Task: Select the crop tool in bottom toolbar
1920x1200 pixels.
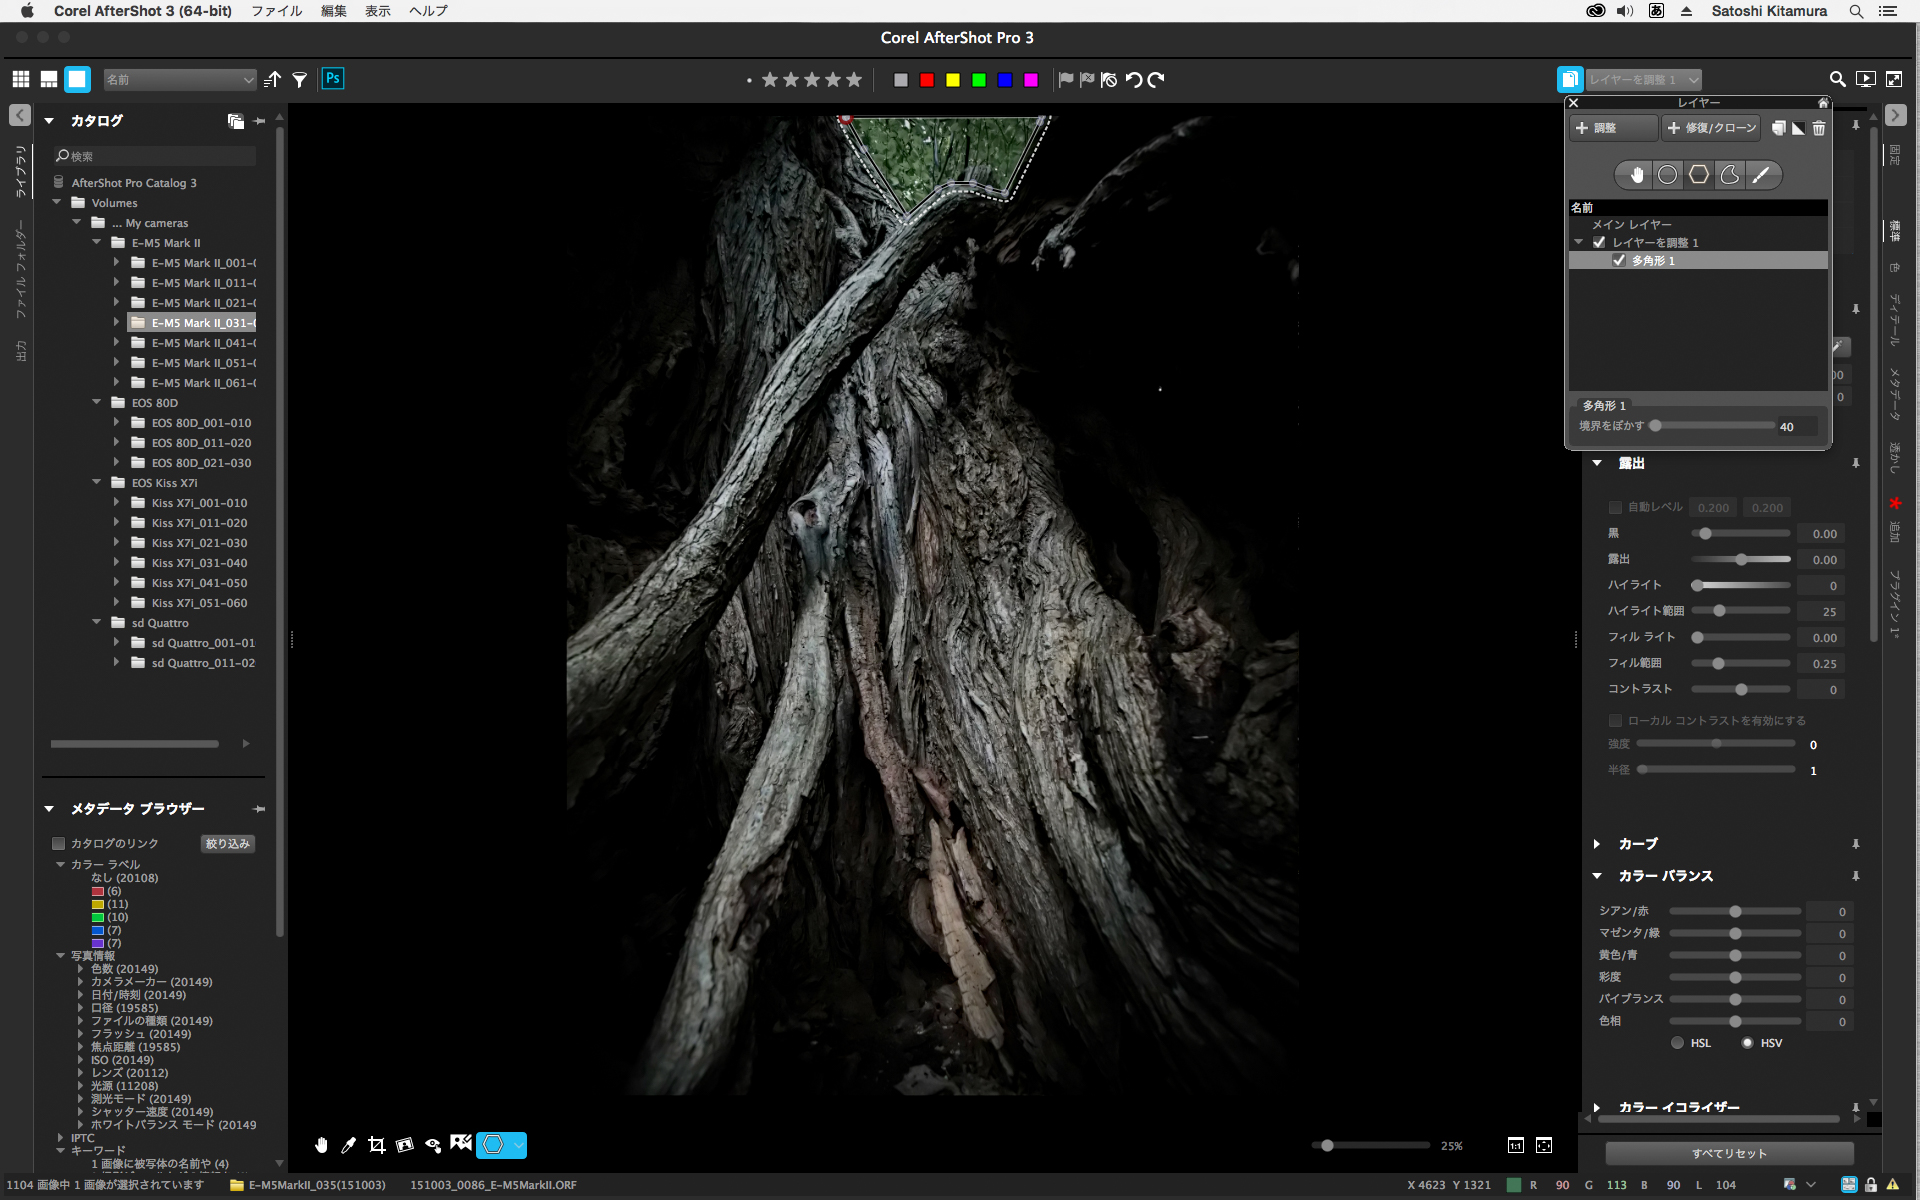Action: click(x=376, y=1145)
